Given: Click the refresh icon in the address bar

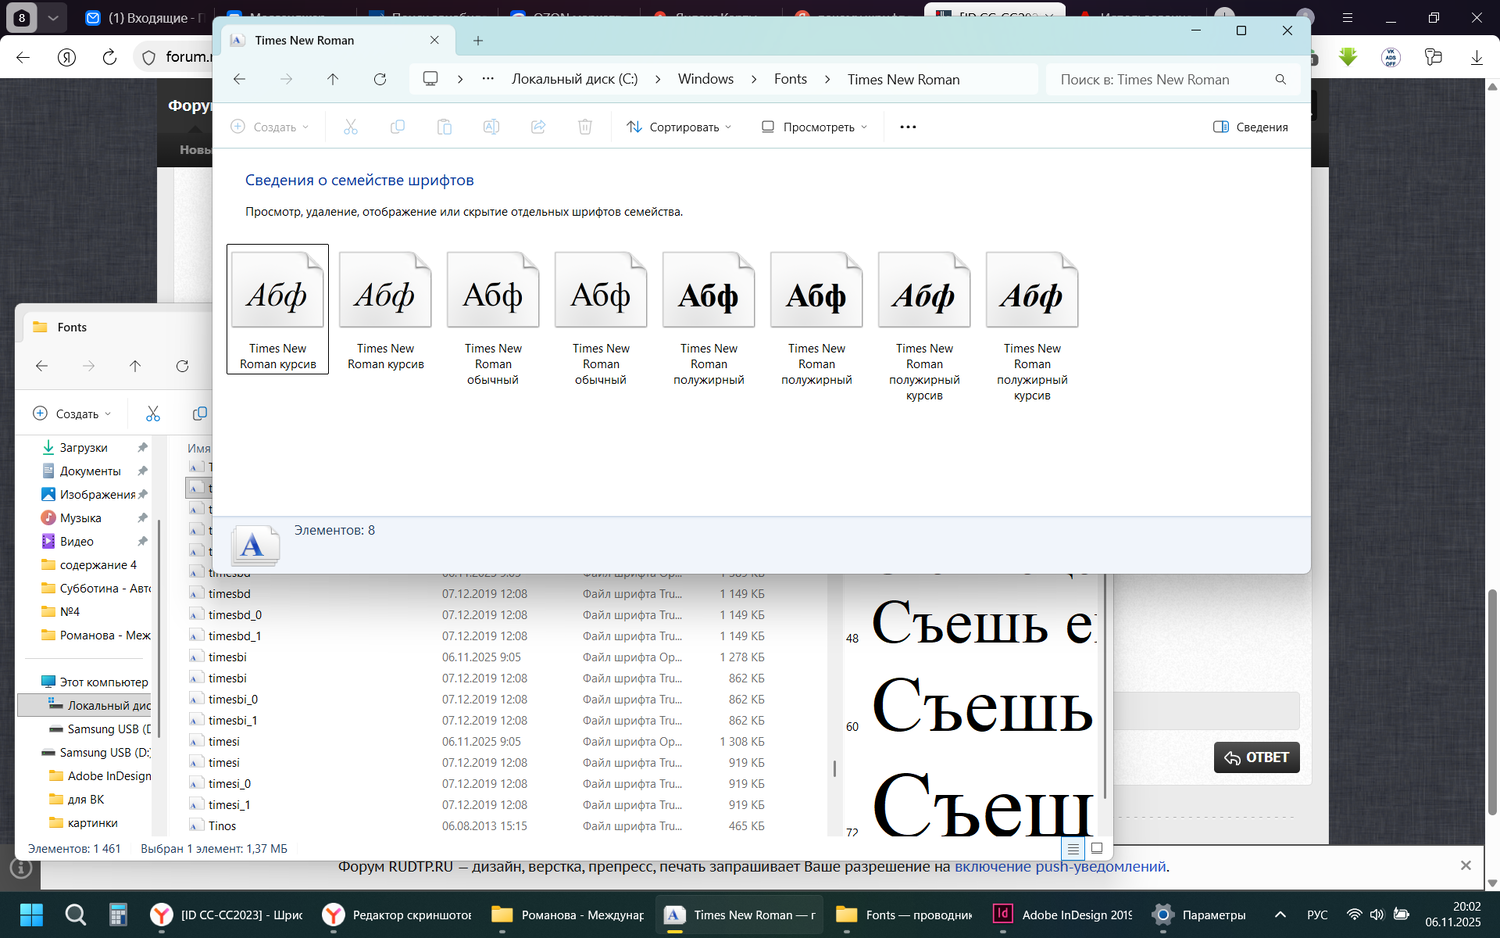Looking at the screenshot, I should [379, 79].
